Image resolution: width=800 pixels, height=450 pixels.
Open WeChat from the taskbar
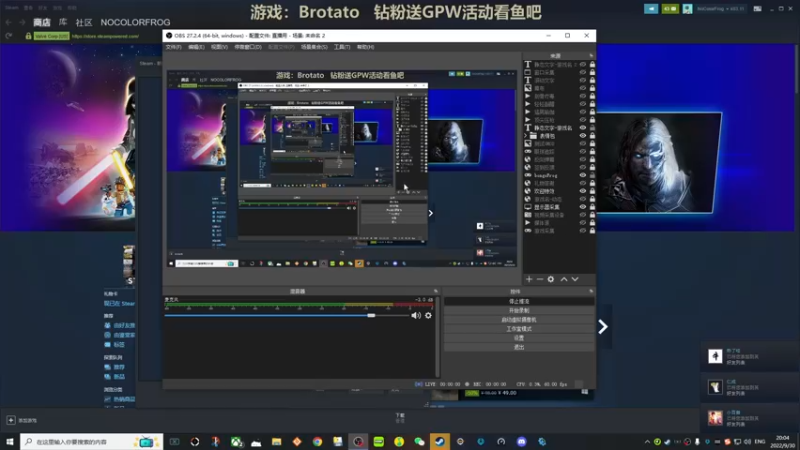(x=419, y=442)
